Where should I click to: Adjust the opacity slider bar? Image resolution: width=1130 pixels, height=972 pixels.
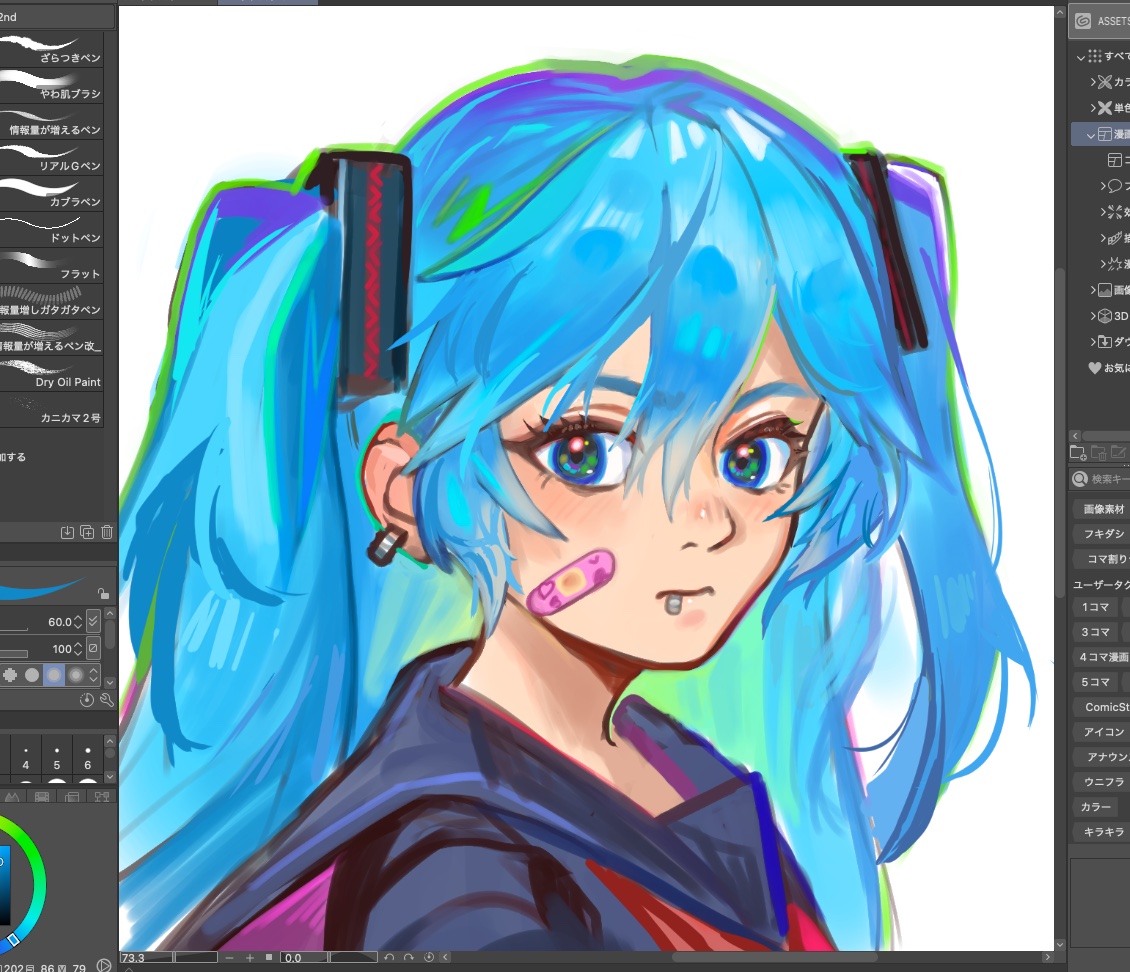[14, 654]
